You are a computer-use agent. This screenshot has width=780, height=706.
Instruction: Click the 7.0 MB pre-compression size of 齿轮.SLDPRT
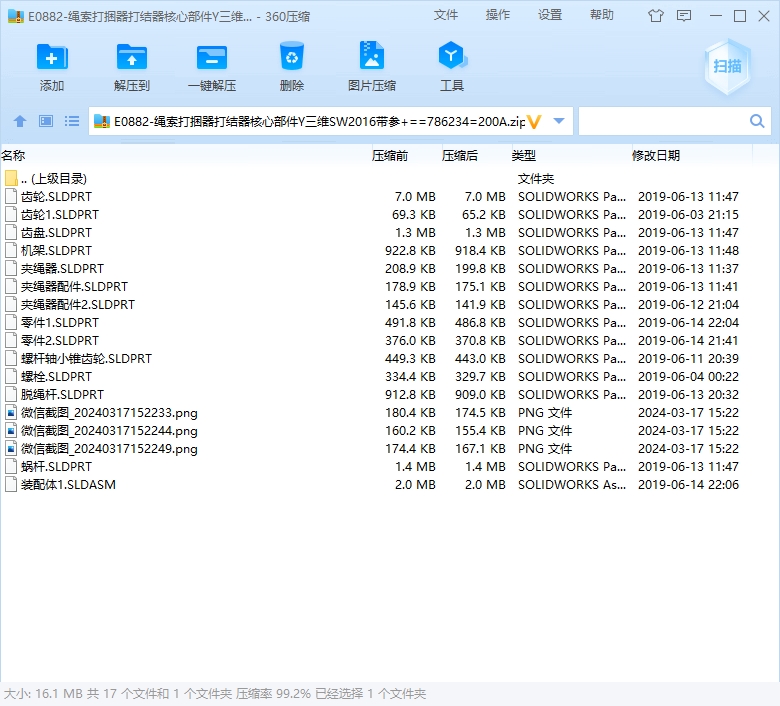(x=415, y=197)
